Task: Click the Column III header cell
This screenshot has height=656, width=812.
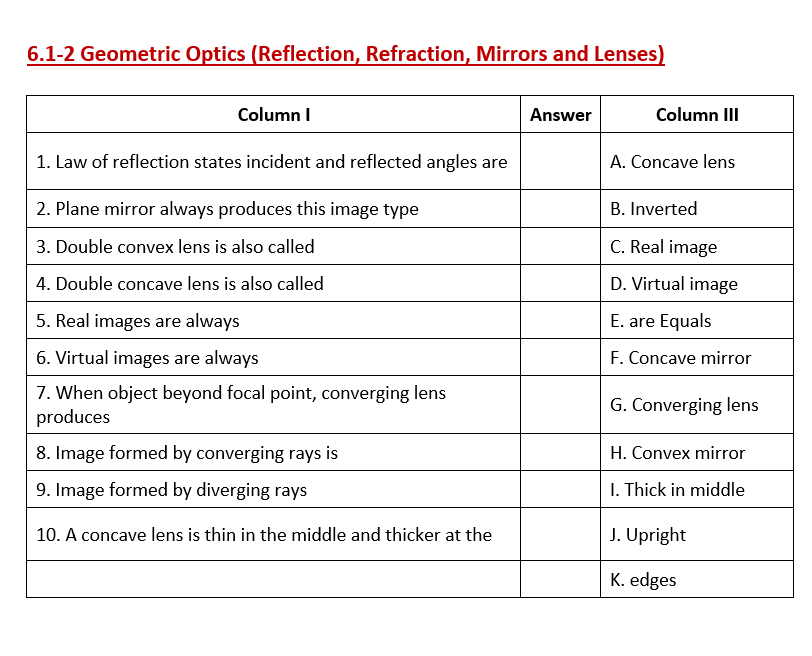Action: click(x=697, y=115)
